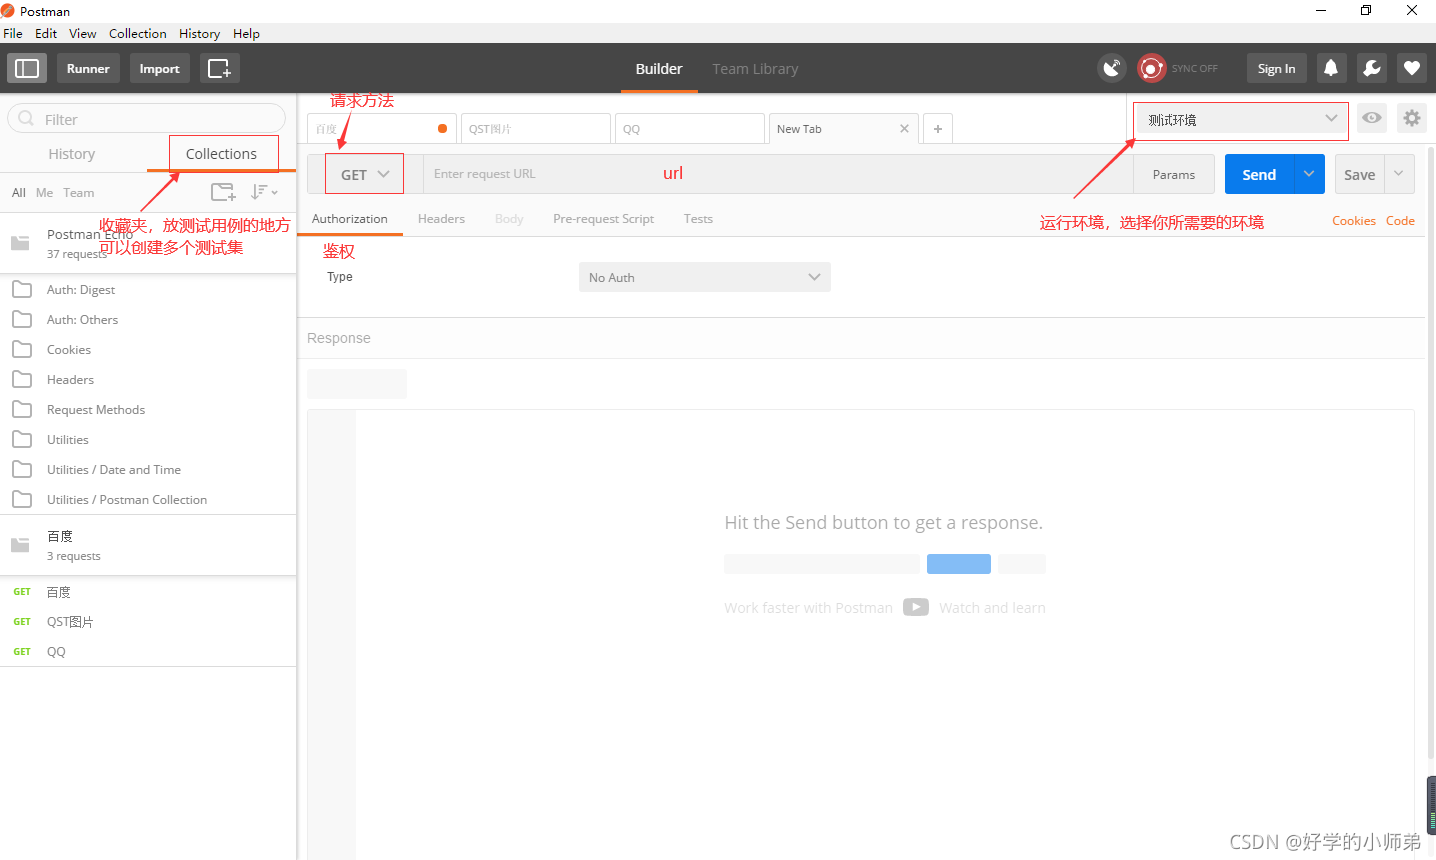This screenshot has width=1436, height=860.
Task: Click the Send button
Action: pyautogui.click(x=1259, y=174)
